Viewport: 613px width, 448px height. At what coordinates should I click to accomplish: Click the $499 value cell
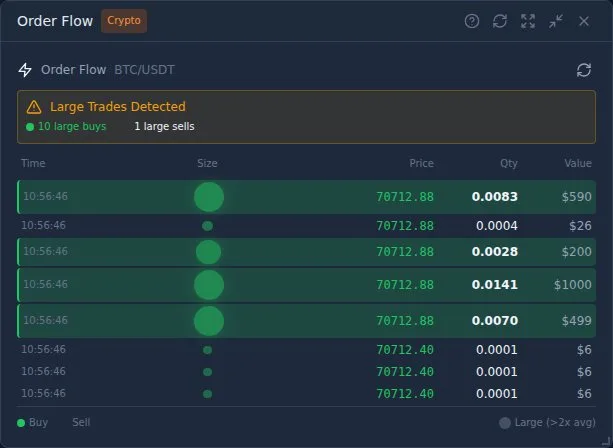(x=577, y=321)
